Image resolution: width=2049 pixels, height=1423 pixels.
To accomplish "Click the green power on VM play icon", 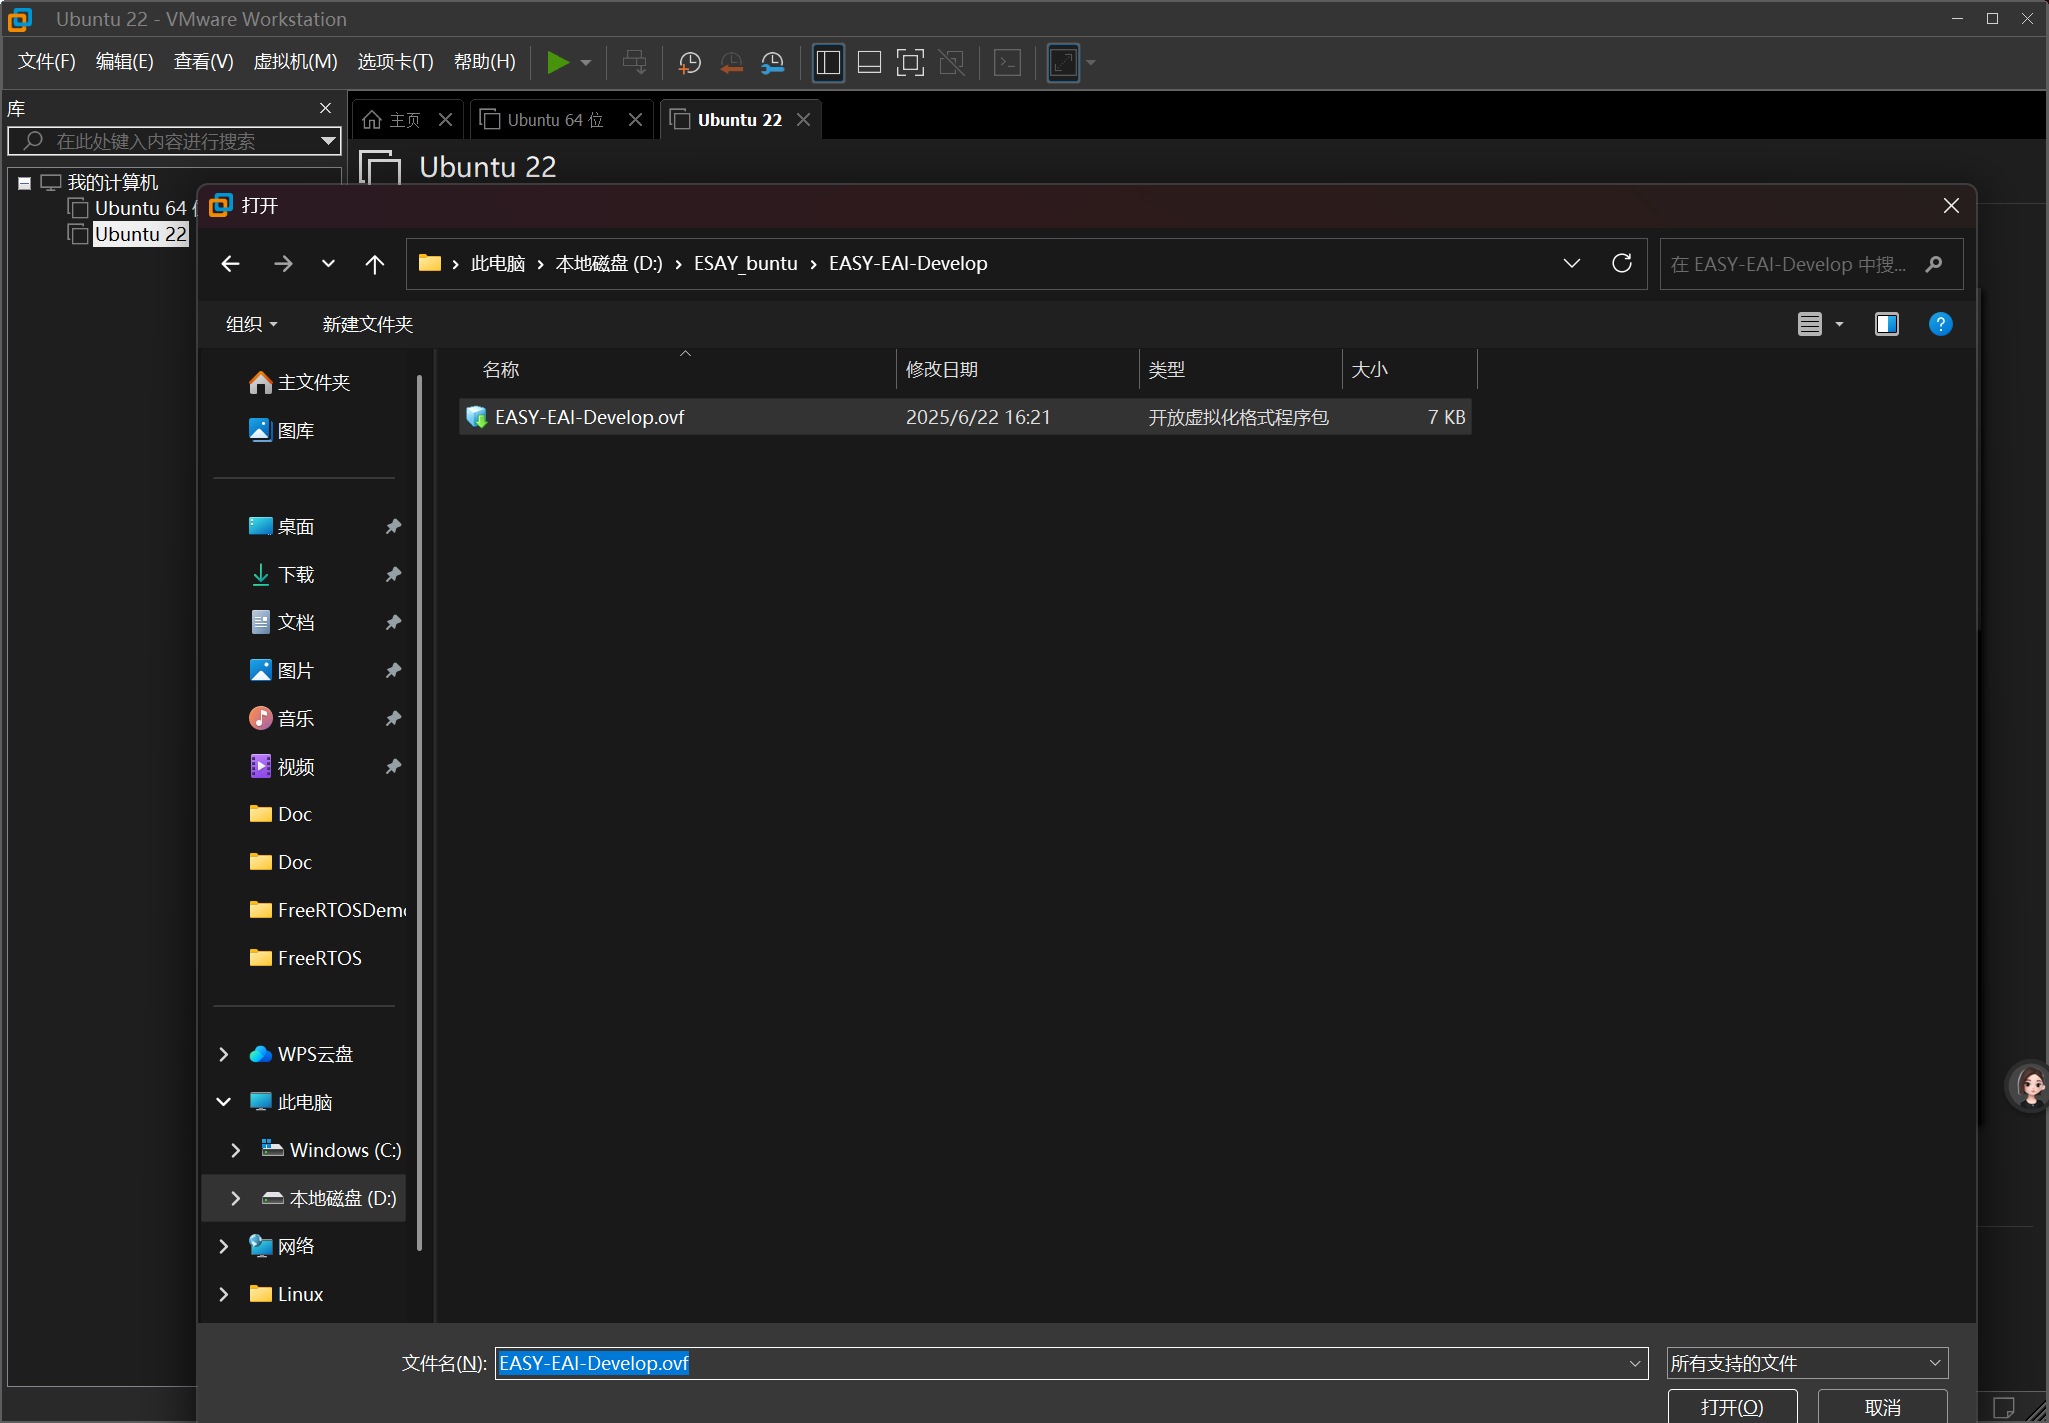I will point(557,63).
